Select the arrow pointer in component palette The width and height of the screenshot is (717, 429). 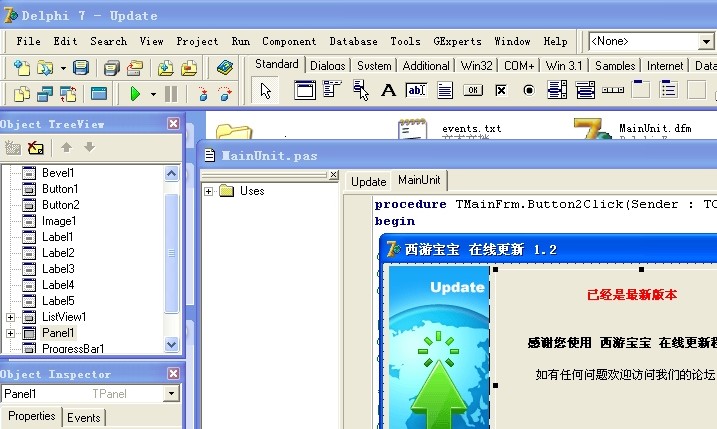pyautogui.click(x=265, y=91)
